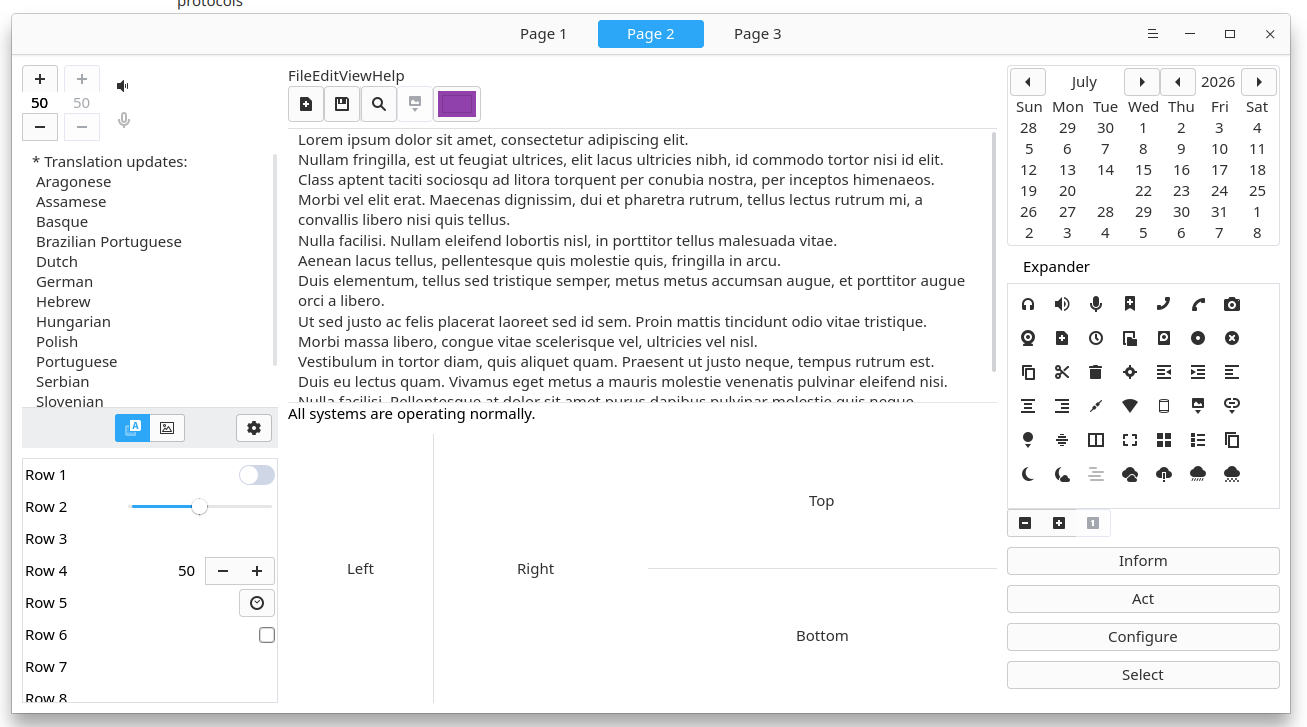Check the Row 6 checkbox

[267, 635]
